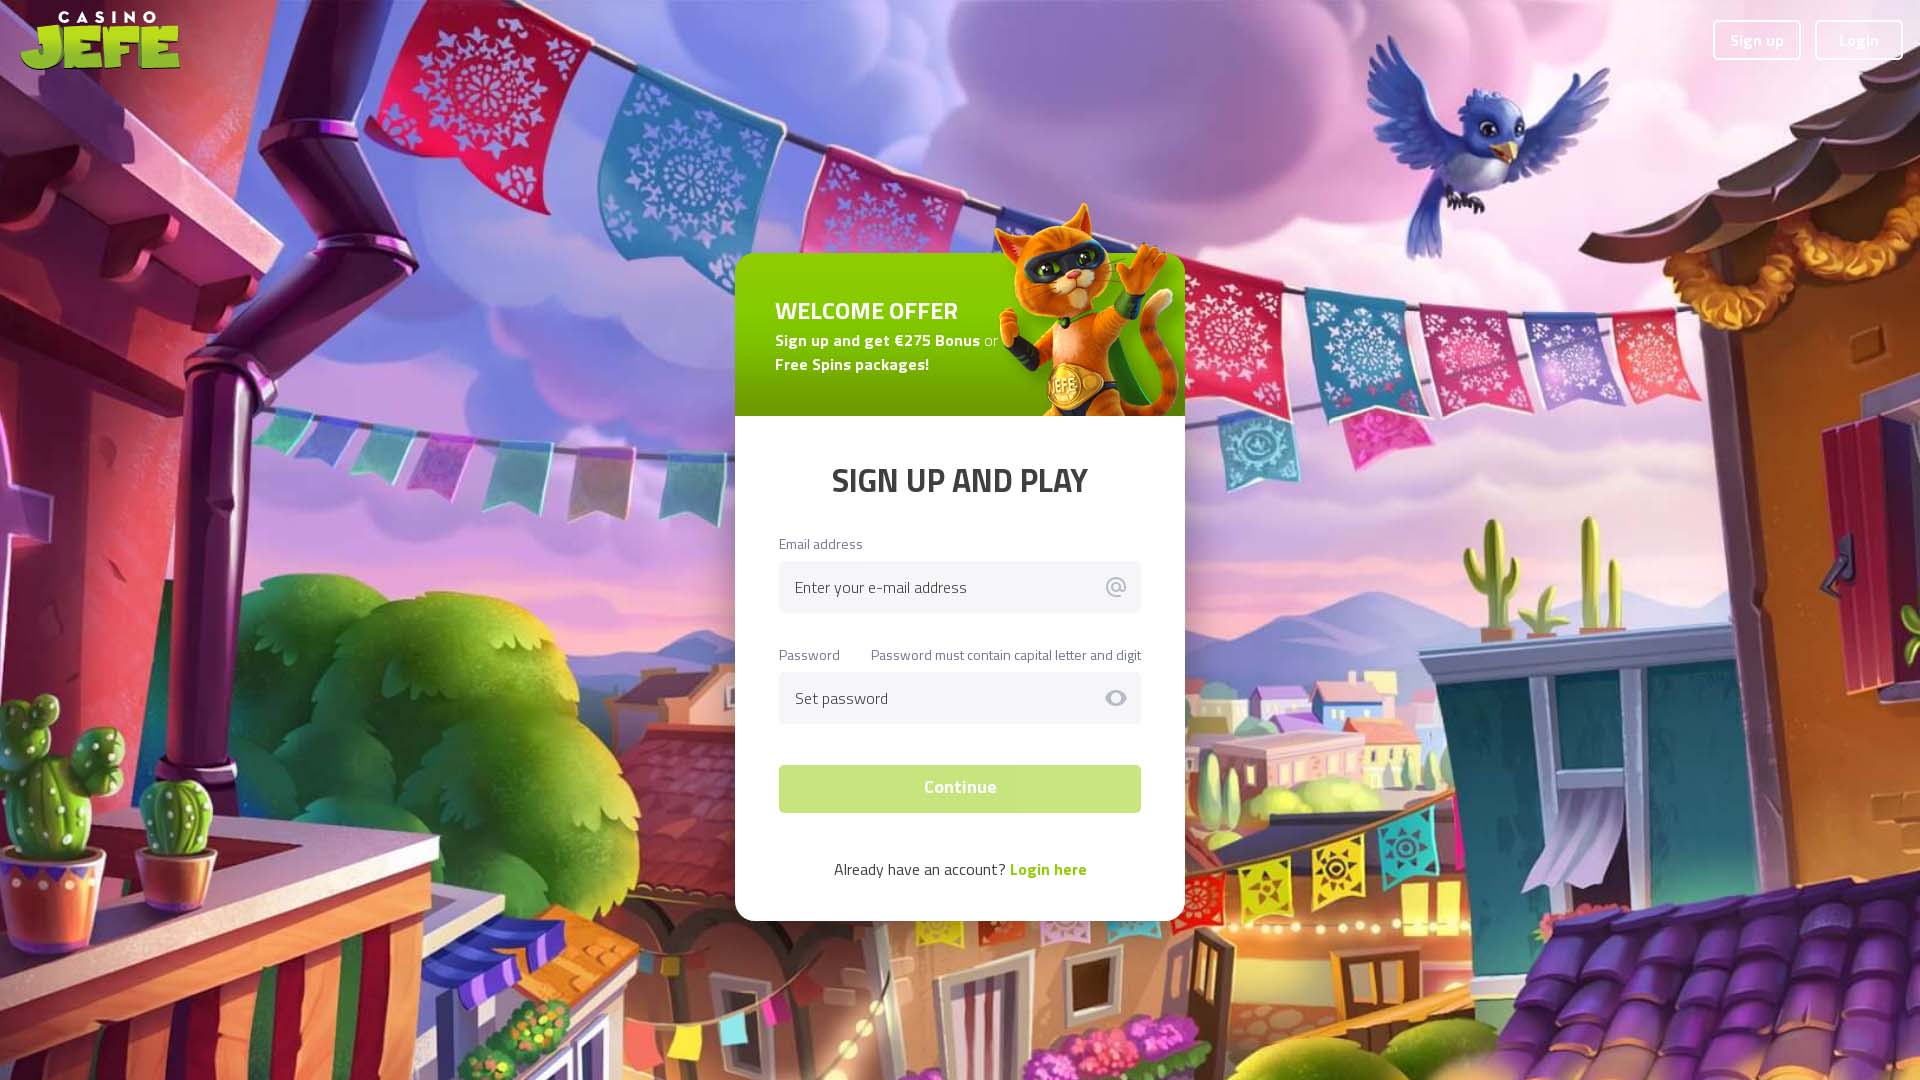Focus the e-mail address input field
This screenshot has width=1920, height=1080.
959,587
